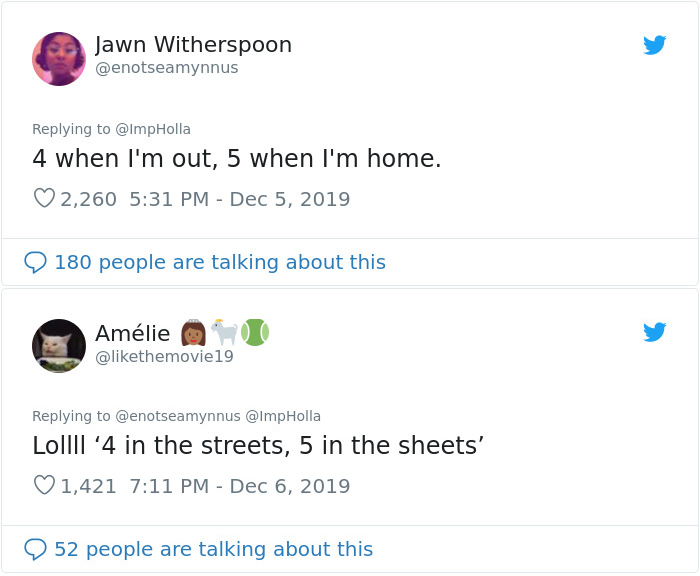Click the tweet text '4 when I'm out, 5 when I'm home.'
700x576 pixels.
(x=237, y=159)
